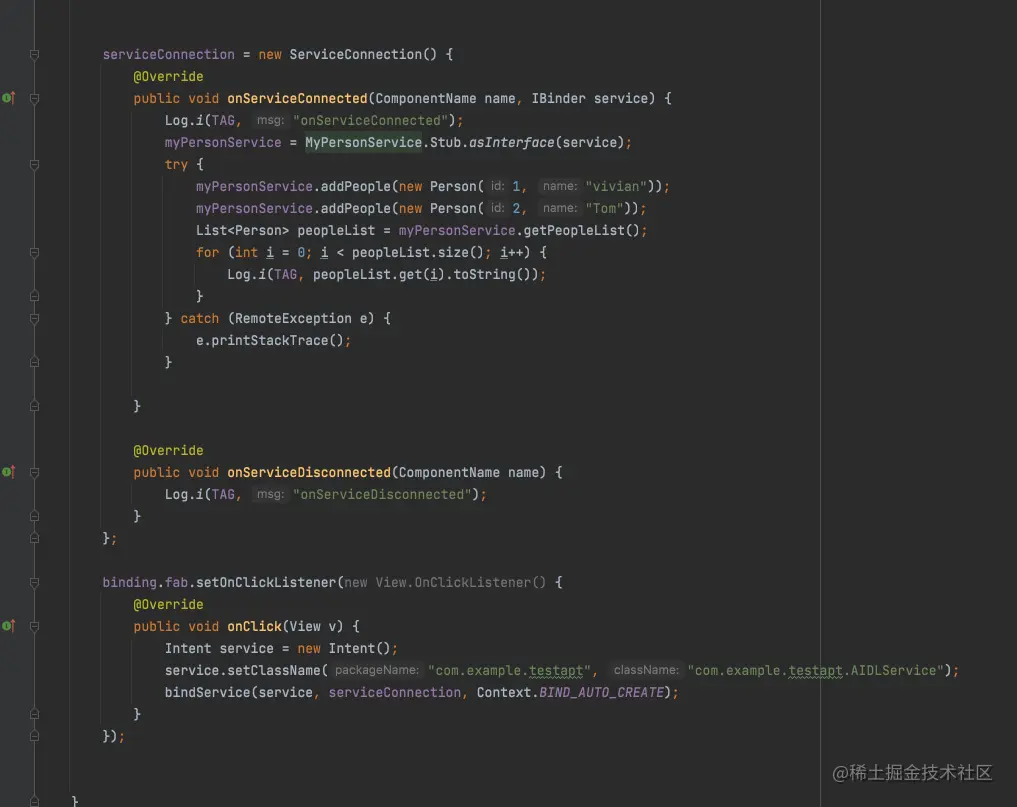Screen dimensions: 1017x807
Task: Click fold end marker closing onServiceDisconnected method
Action: 34,516
